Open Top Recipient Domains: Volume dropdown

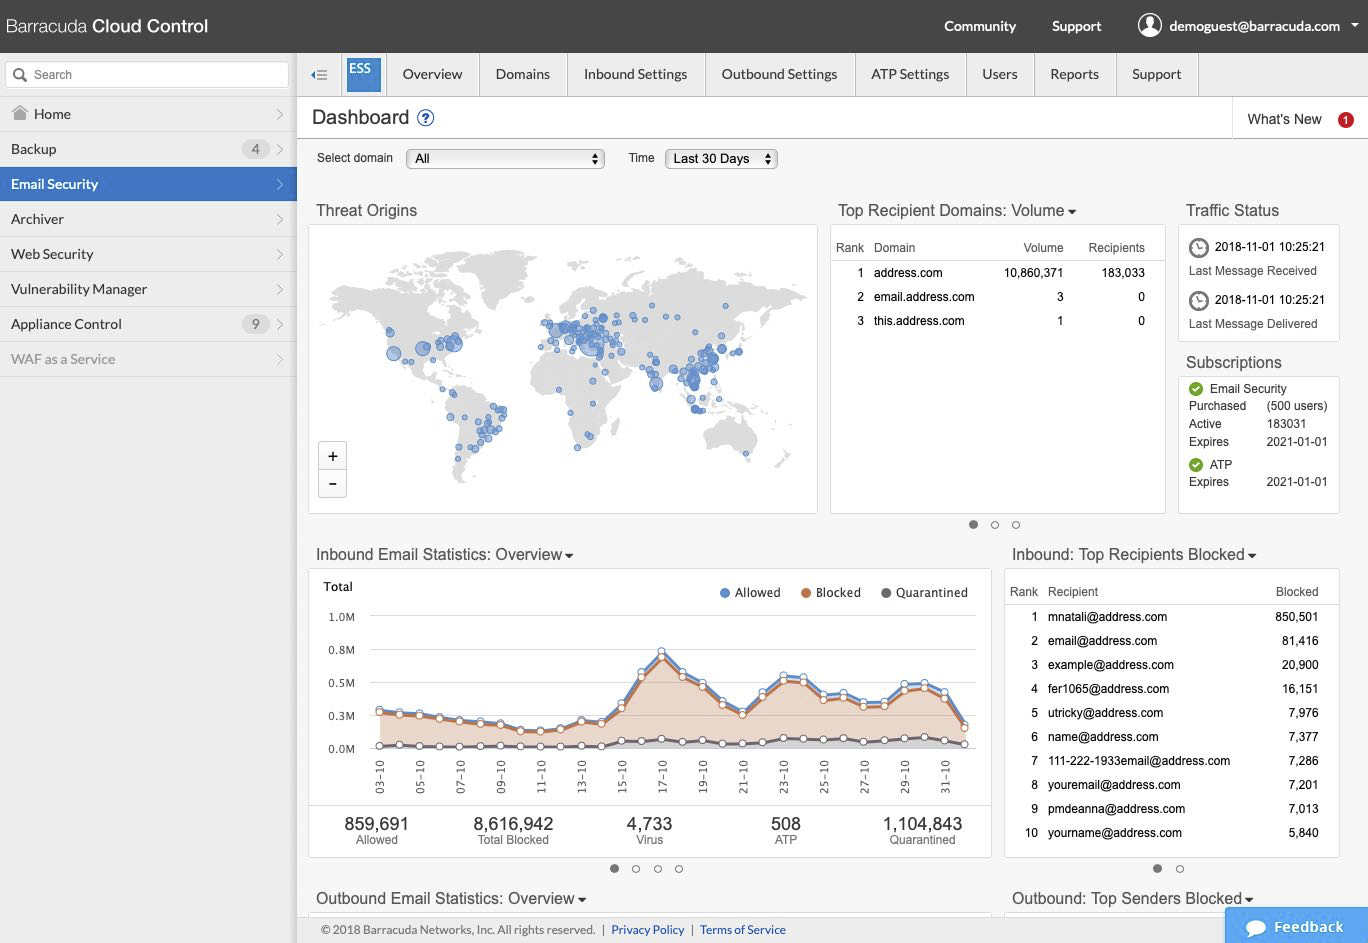tap(957, 211)
